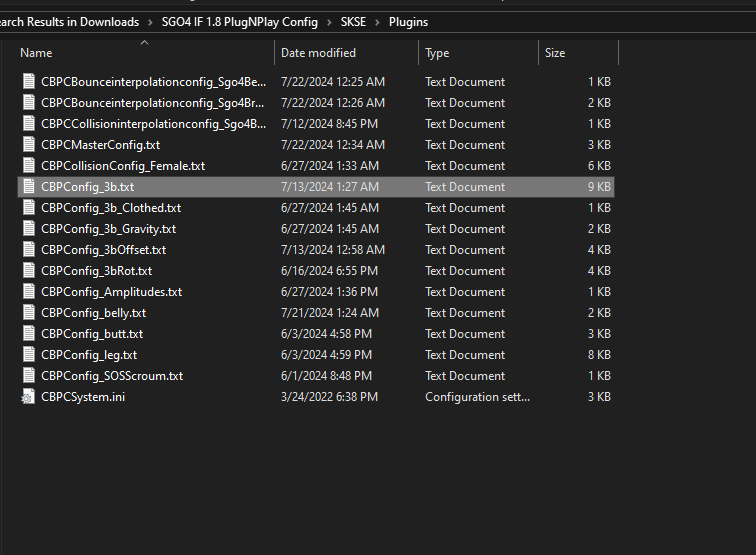The width and height of the screenshot is (756, 555).
Task: Click the CBPConfig_SOSScroum.txt file icon
Action: [x=29, y=376]
